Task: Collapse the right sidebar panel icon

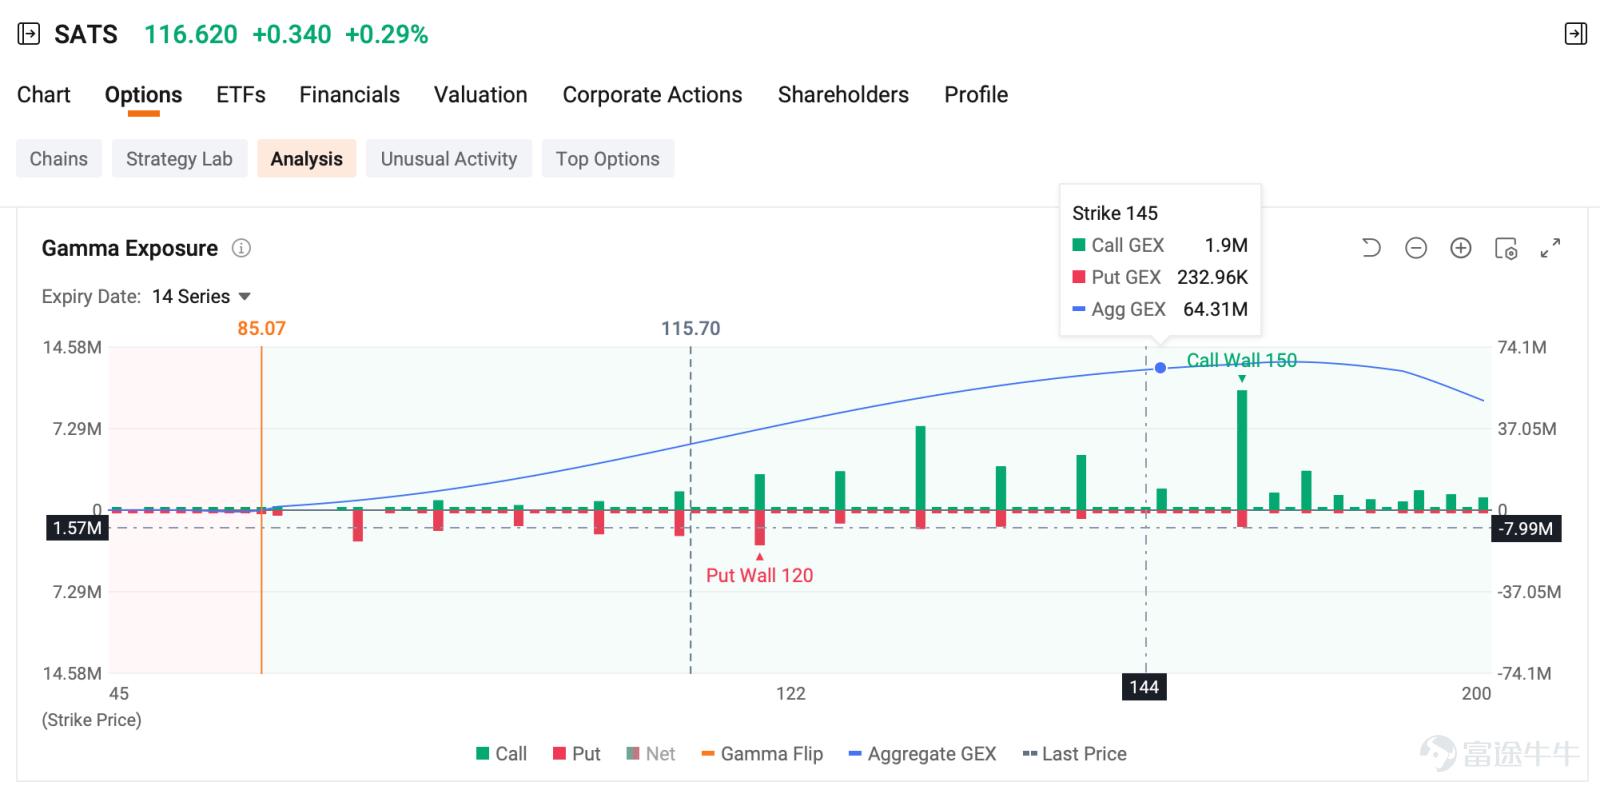Action: (1575, 34)
